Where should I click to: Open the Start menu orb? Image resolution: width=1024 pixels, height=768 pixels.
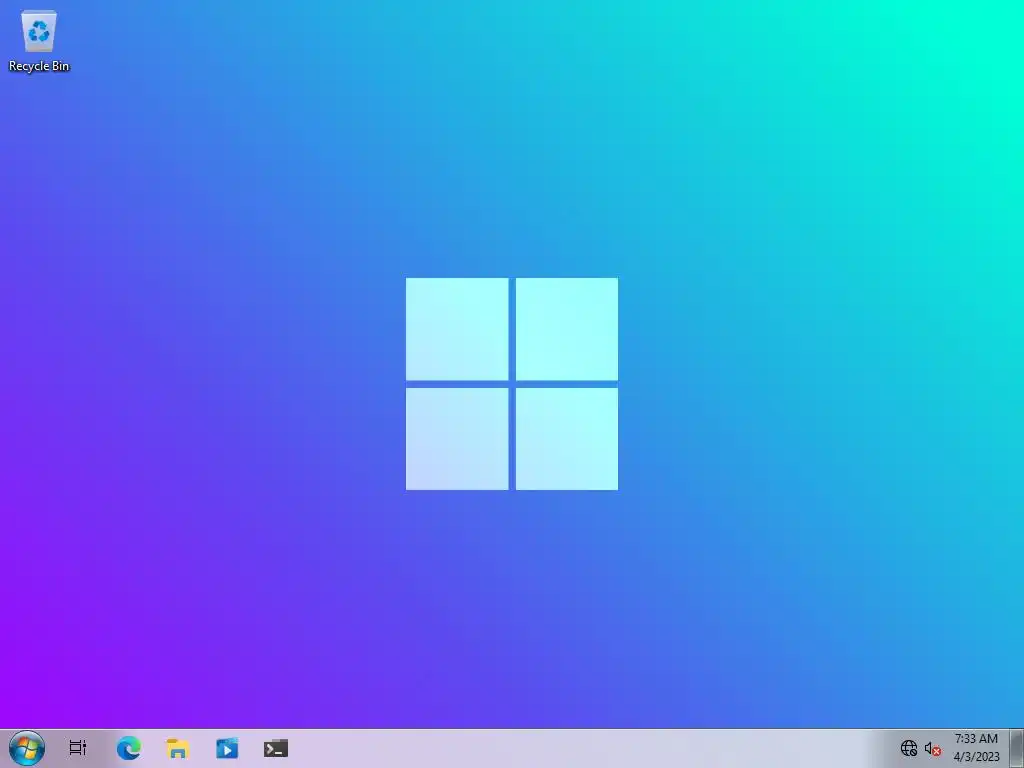(27, 748)
